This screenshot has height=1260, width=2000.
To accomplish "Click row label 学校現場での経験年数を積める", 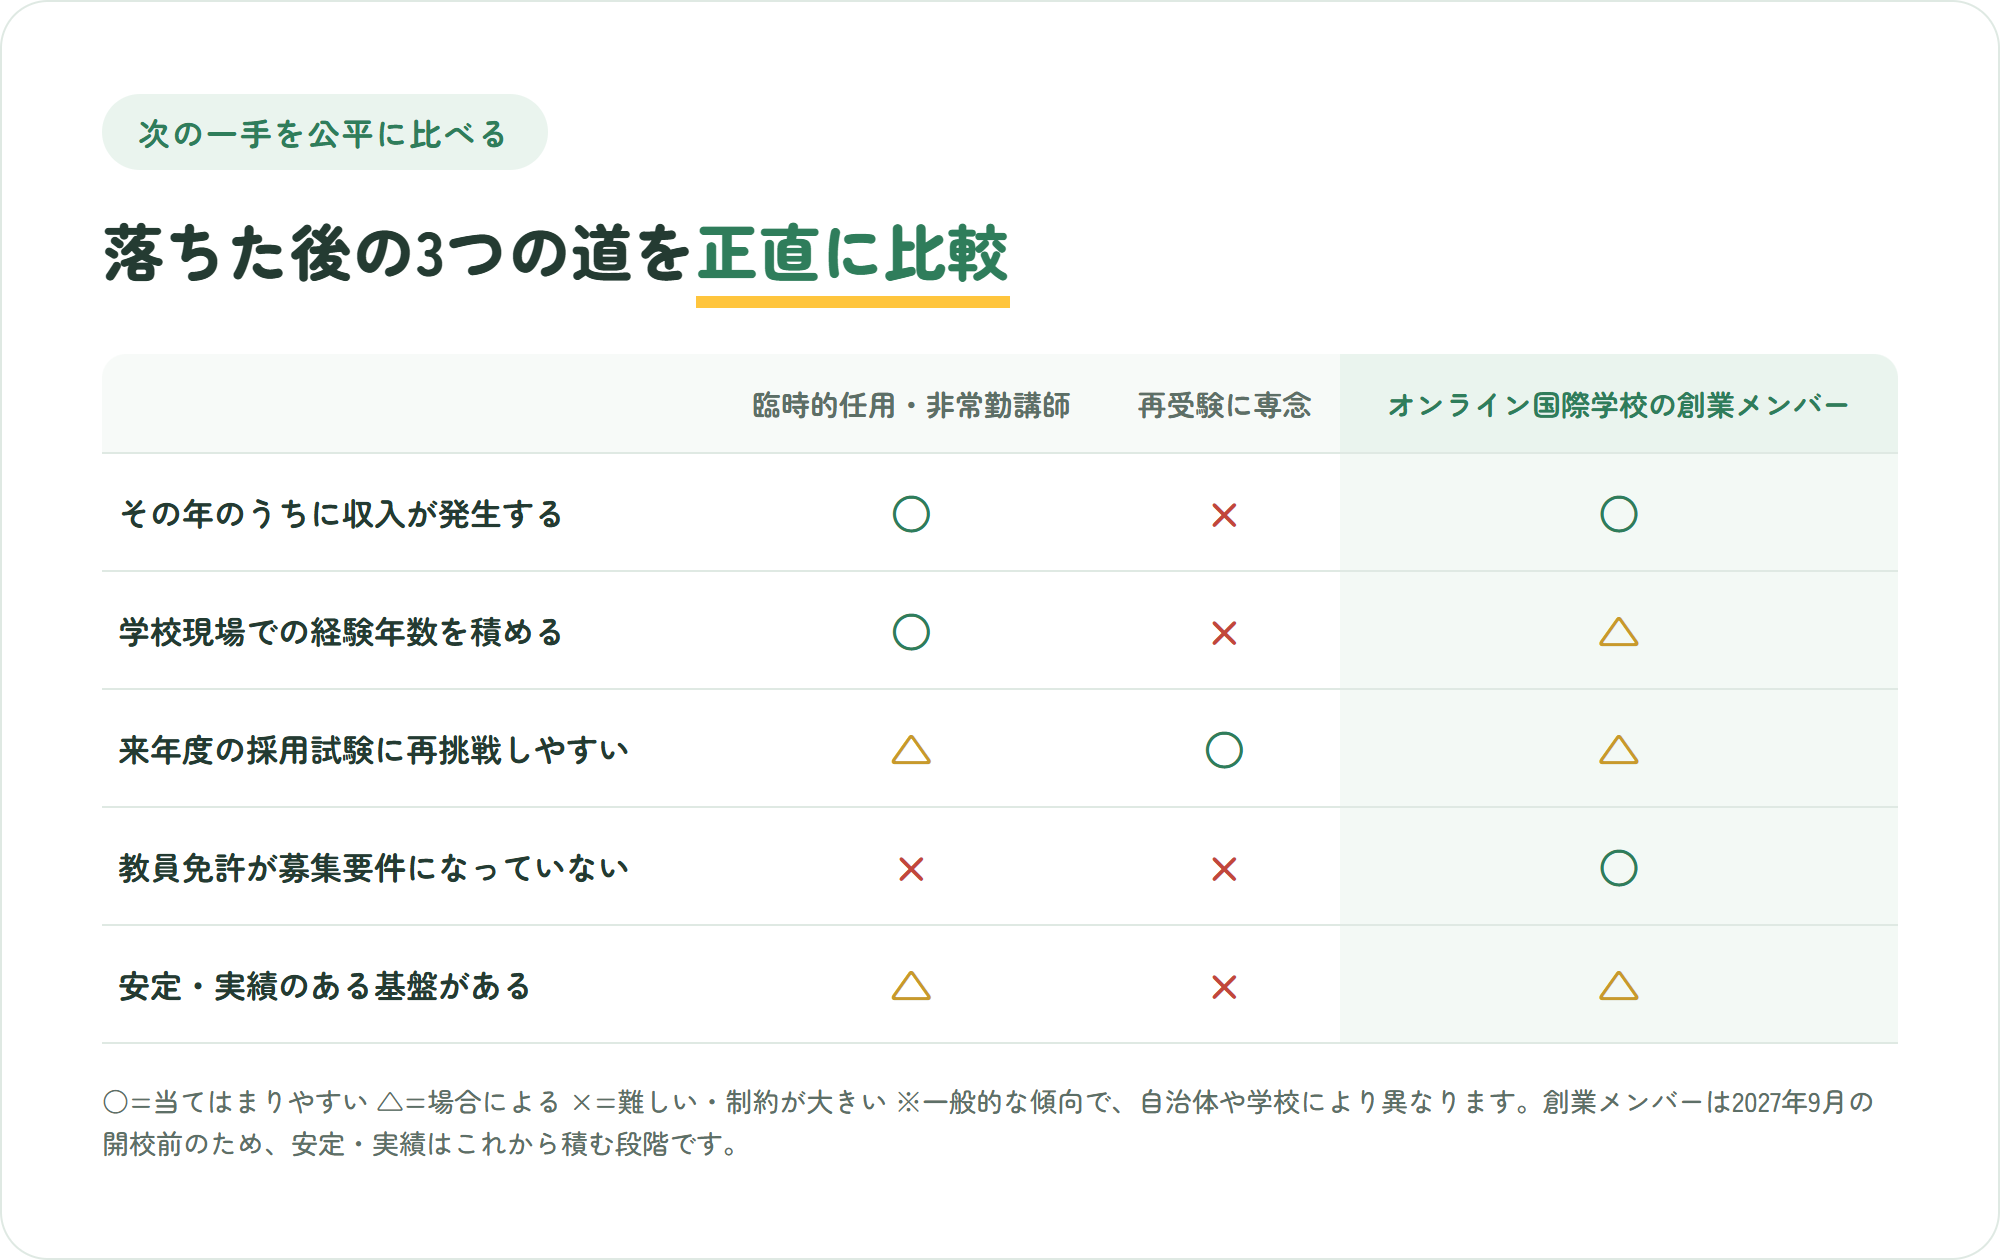I will click(x=341, y=632).
